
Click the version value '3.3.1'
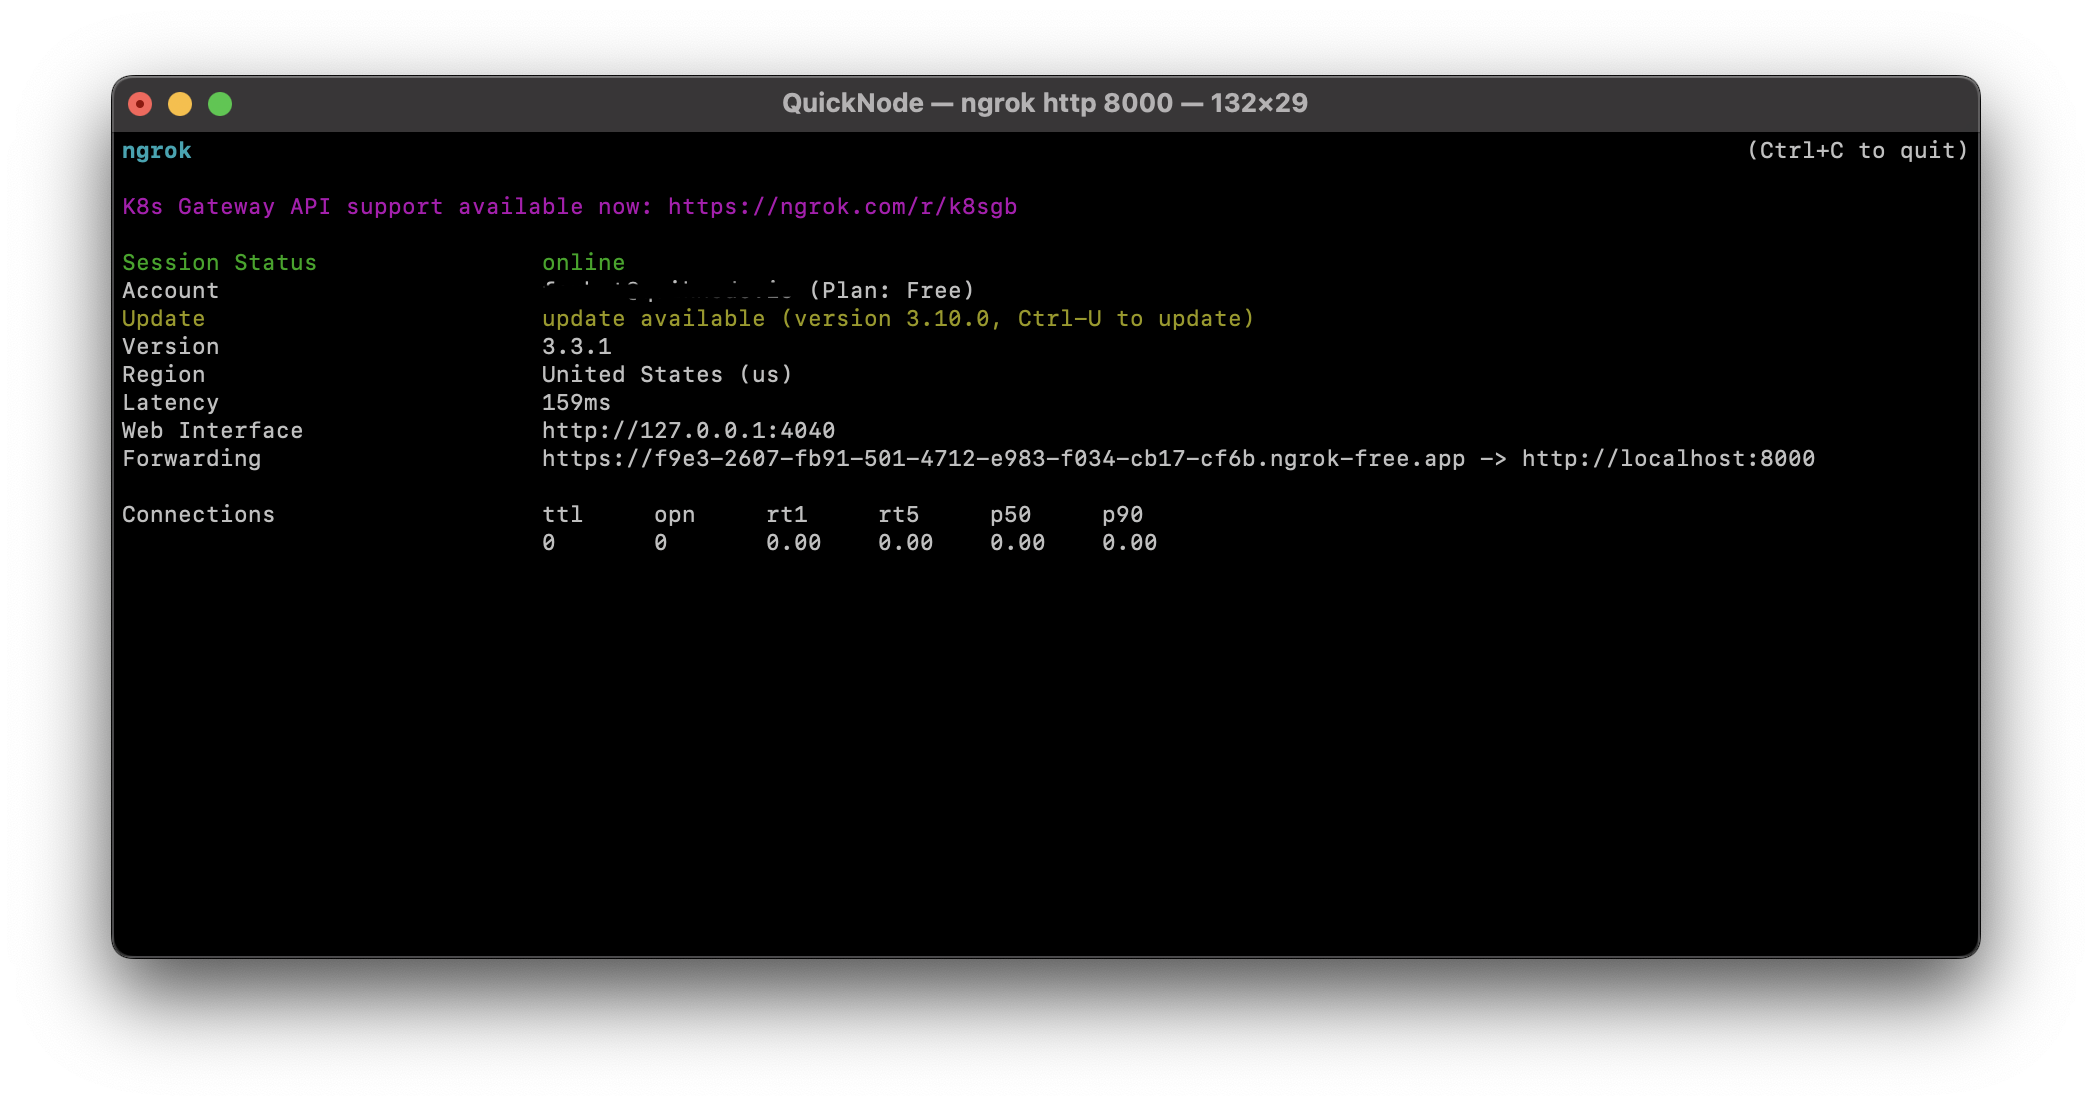[x=576, y=347]
